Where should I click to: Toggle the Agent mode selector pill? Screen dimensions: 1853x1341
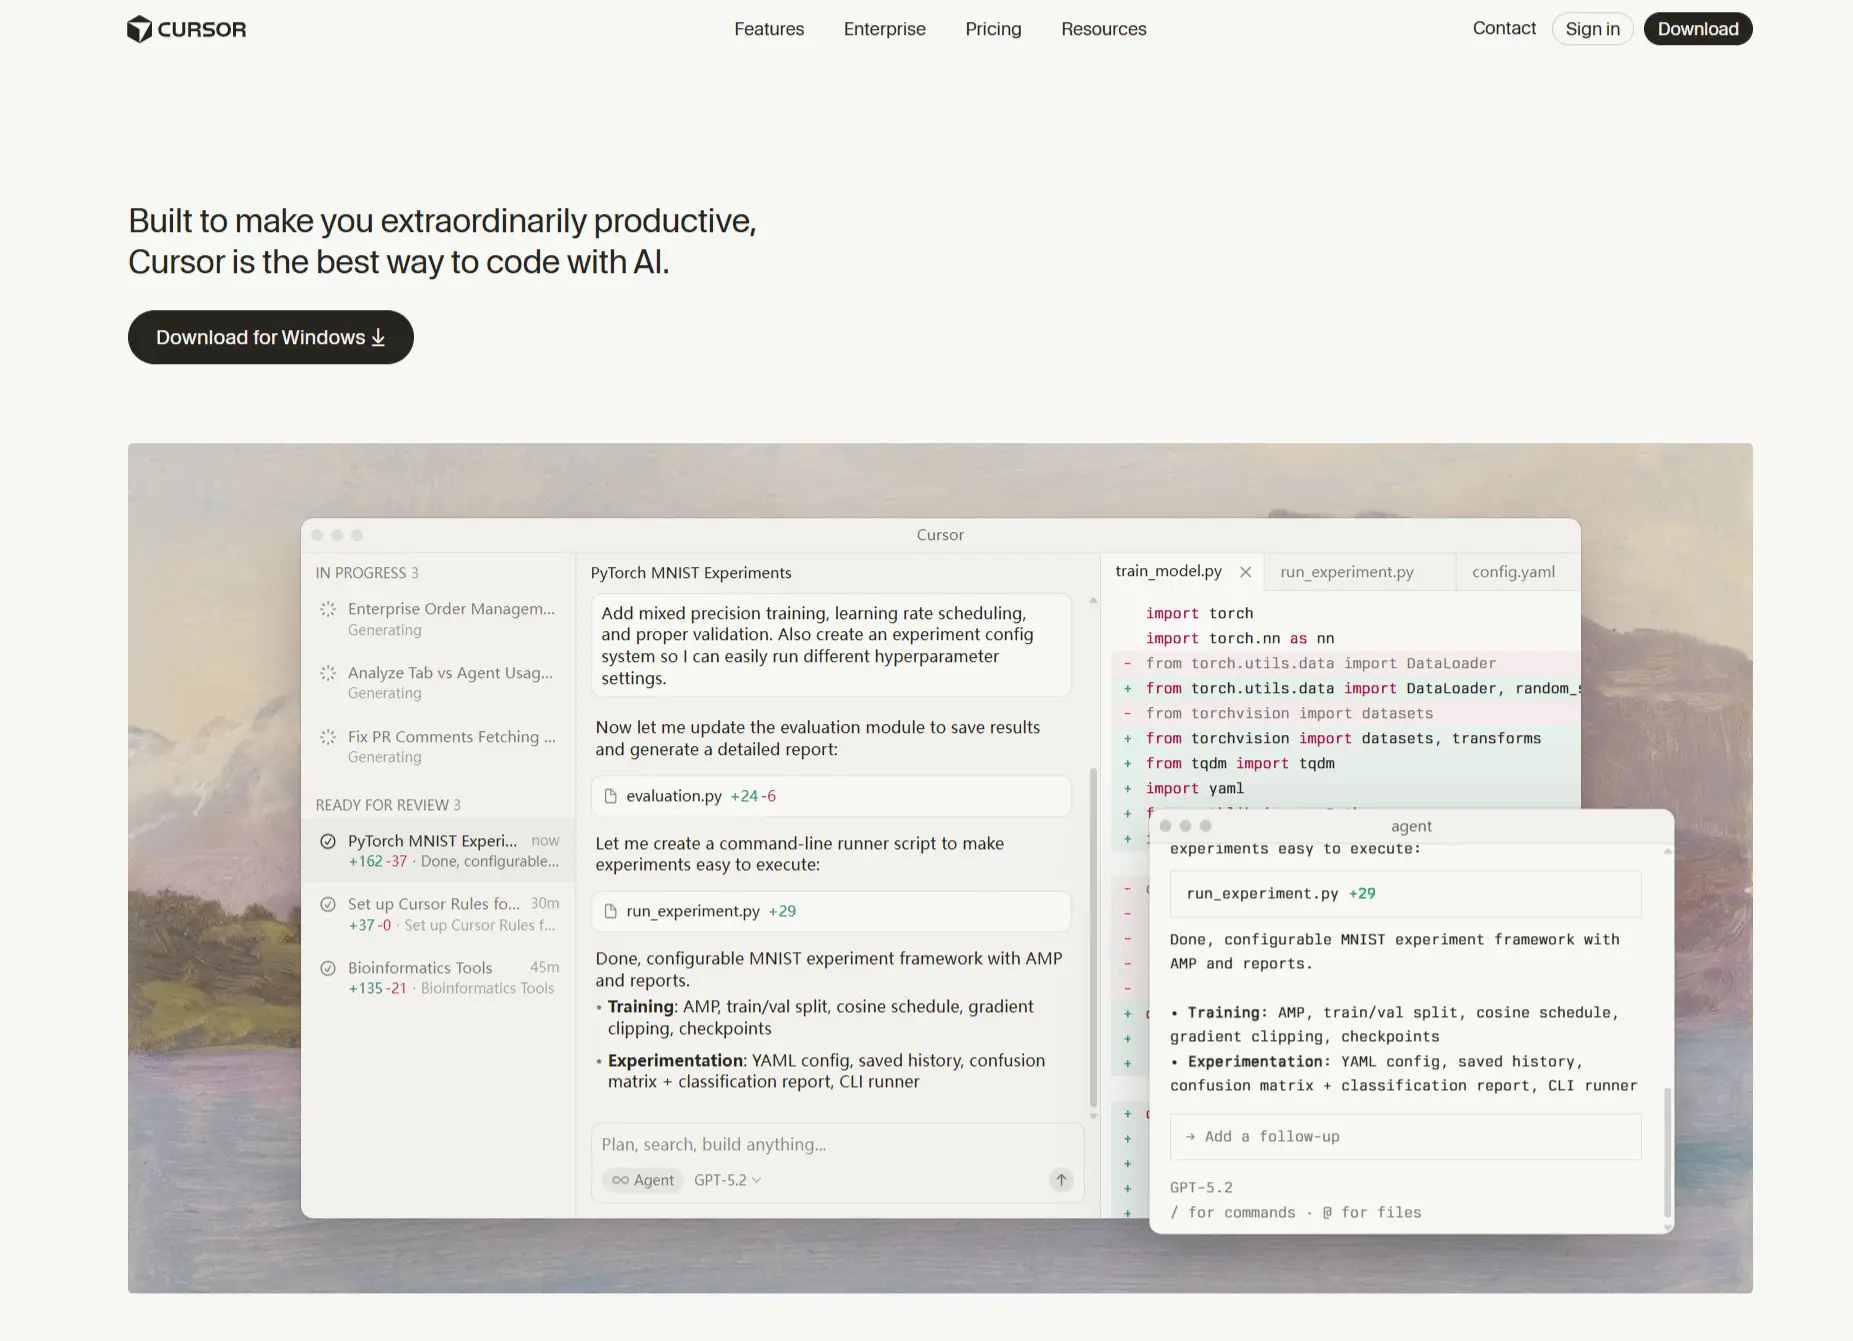[x=643, y=1180]
